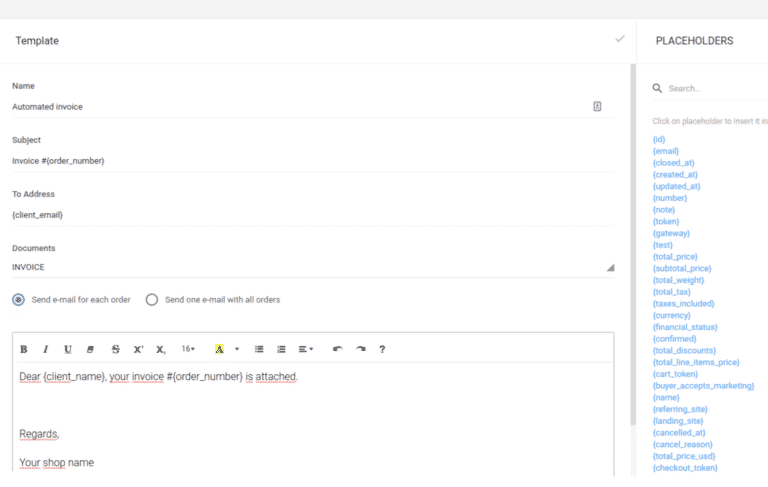Screen dimensions: 768x487
Task: Insert the {total_discounts} placeholder
Action: coord(684,351)
